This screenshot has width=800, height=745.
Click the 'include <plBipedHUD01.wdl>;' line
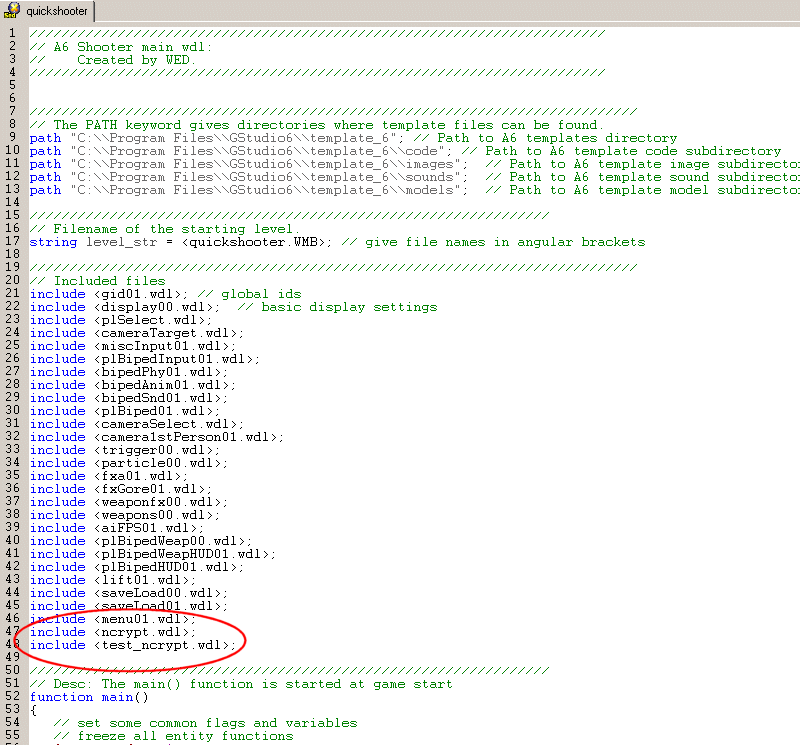(x=137, y=567)
